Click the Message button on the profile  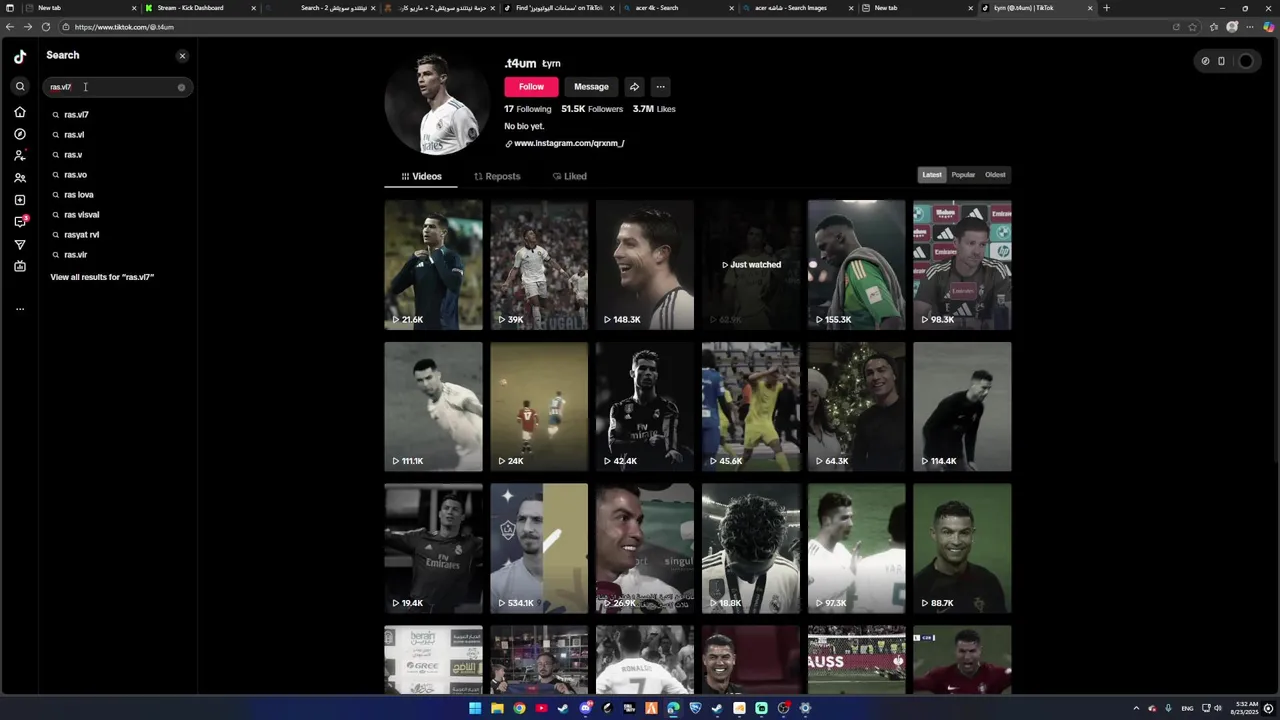click(591, 87)
